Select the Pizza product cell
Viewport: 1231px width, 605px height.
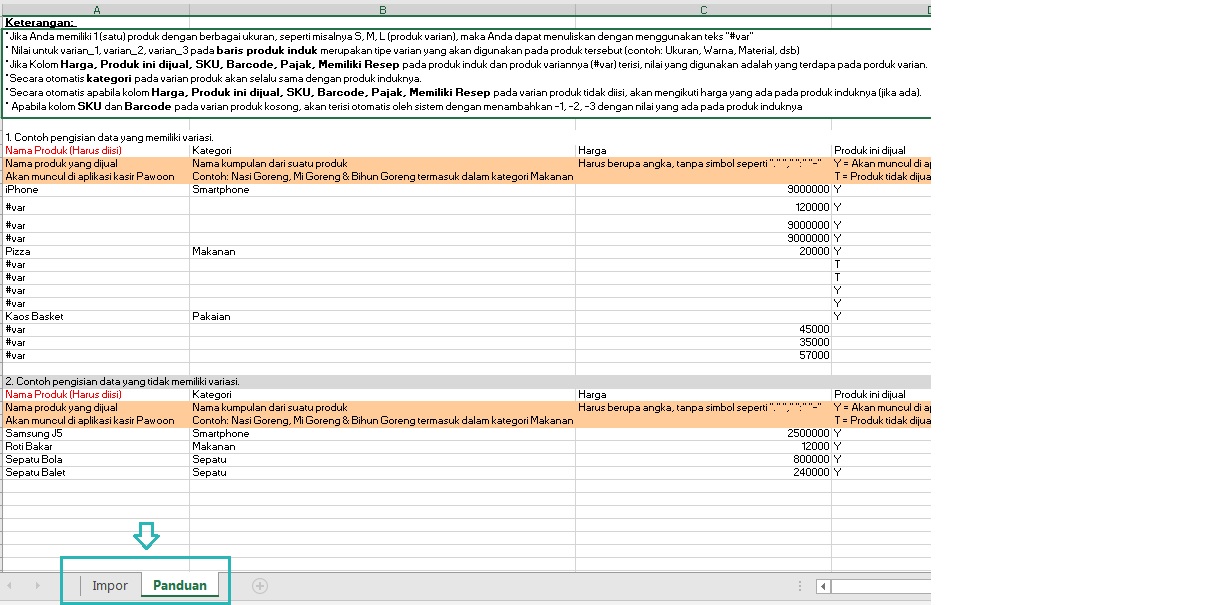(96, 252)
